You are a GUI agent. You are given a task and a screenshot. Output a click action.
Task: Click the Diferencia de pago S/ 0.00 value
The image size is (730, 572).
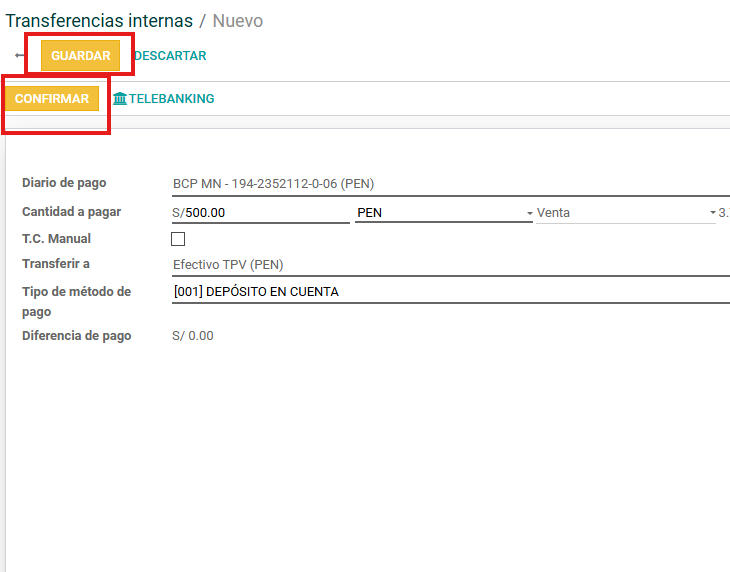coord(193,336)
